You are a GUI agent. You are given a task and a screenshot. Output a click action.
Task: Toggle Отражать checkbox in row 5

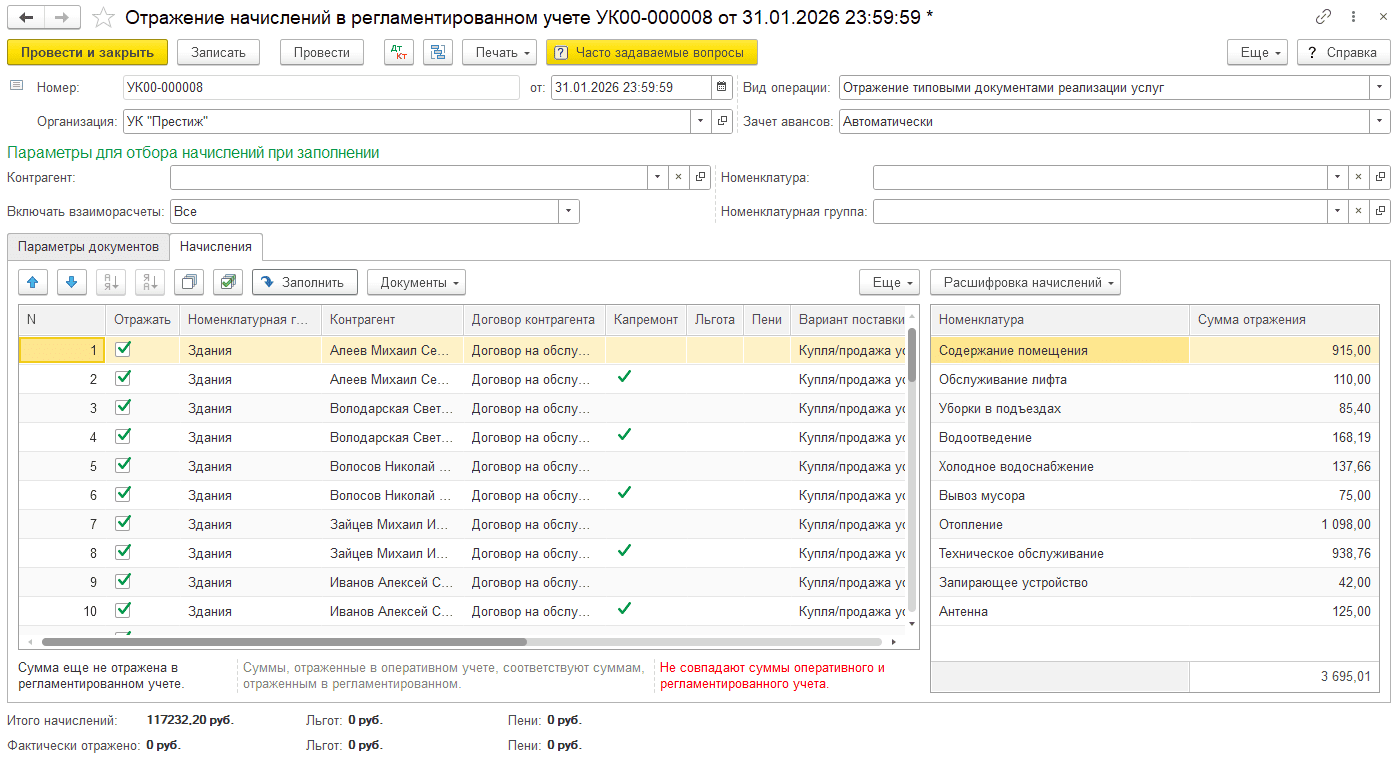pos(123,466)
